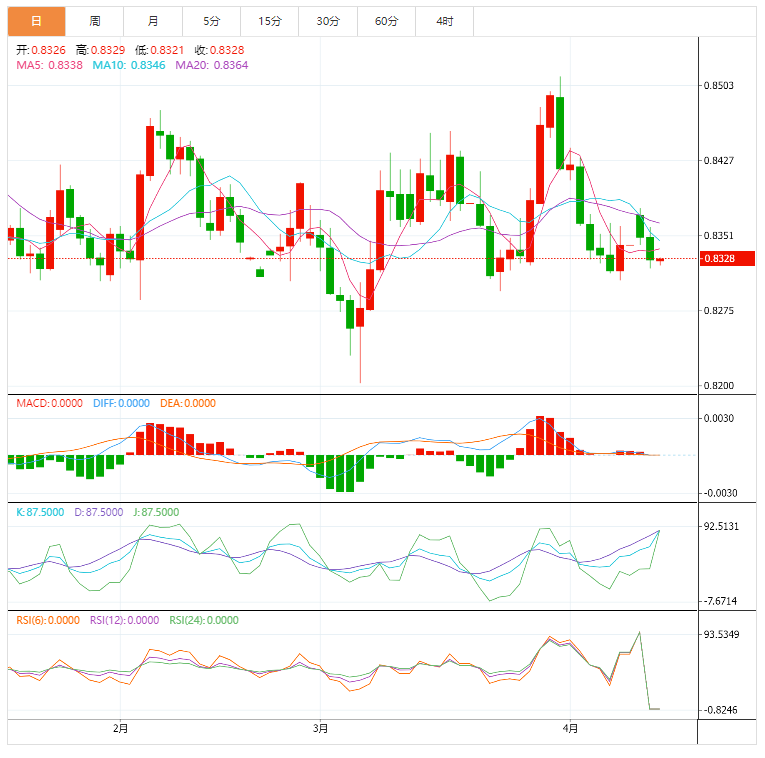Switch to the 周 weekly tab
The height and width of the screenshot is (758, 765).
coord(95,21)
